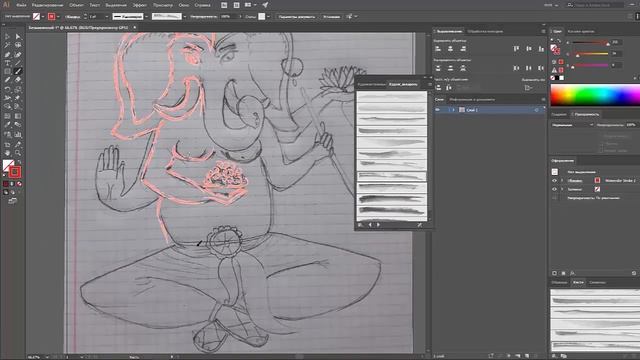This screenshot has height=360, width=640.
Task: Switch to the Символы tab
Action: coord(597,282)
